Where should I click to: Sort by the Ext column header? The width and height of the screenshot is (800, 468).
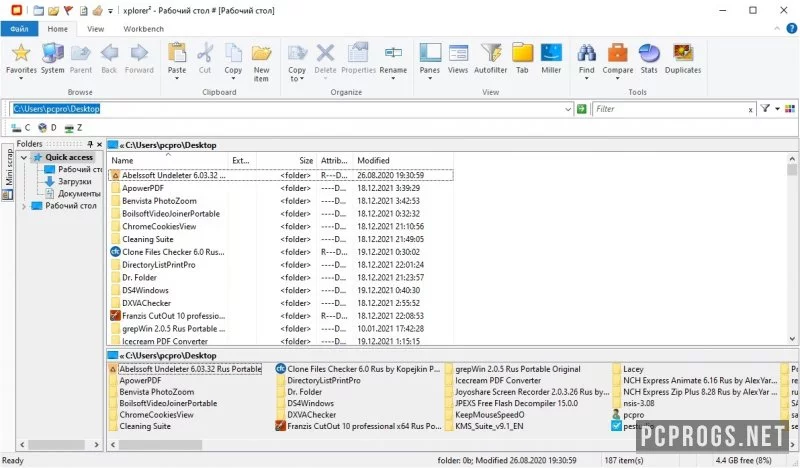242,160
